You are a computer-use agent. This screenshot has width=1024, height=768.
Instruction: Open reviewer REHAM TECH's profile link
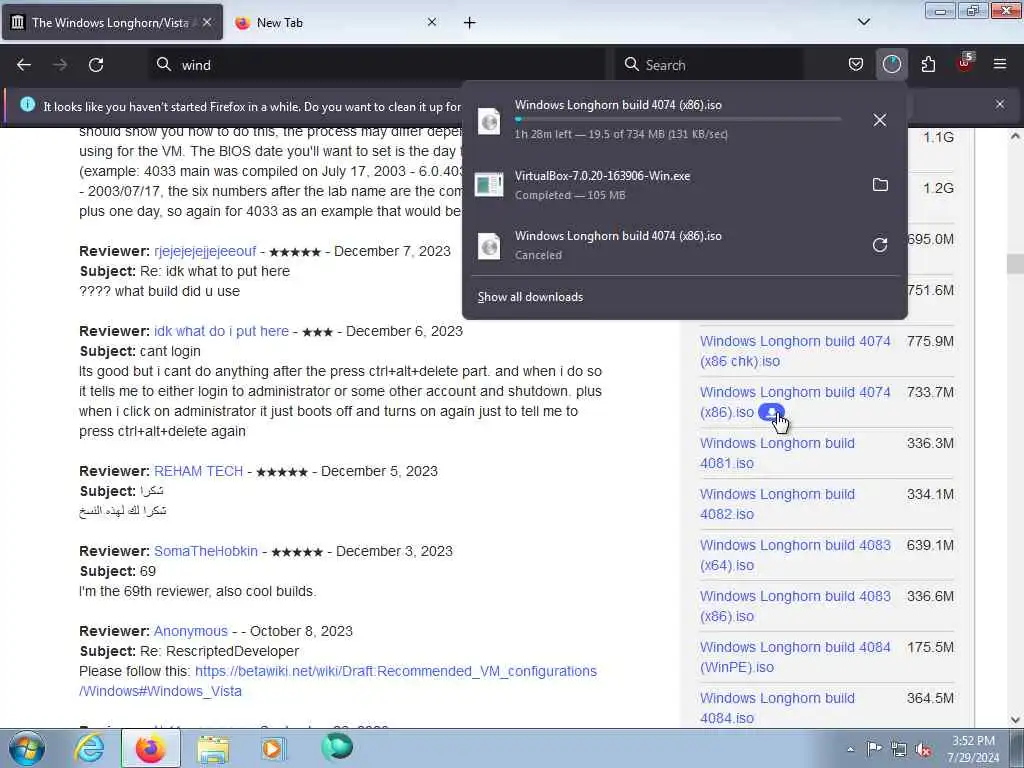[199, 471]
